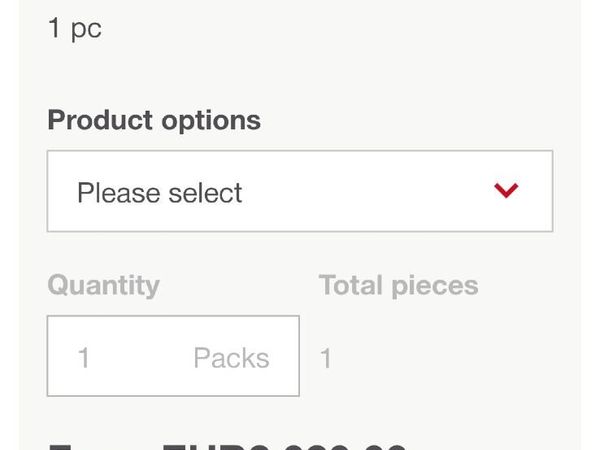This screenshot has height=450, width=600.
Task: Click the "Product options" heading
Action: click(154, 120)
